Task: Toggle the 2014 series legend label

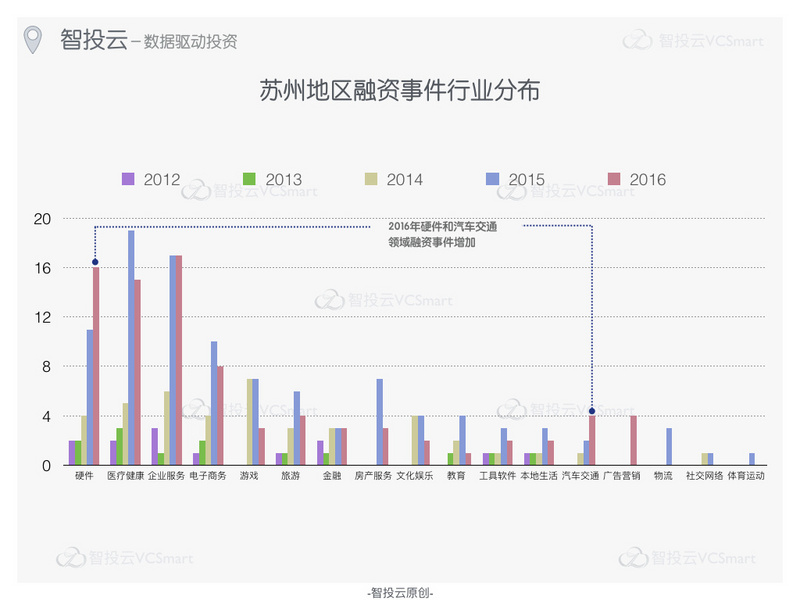Action: (404, 180)
